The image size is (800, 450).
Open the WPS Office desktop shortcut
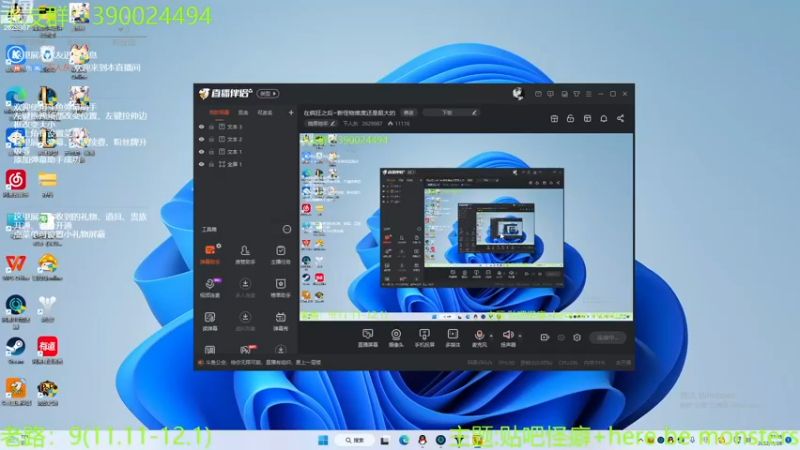16,267
